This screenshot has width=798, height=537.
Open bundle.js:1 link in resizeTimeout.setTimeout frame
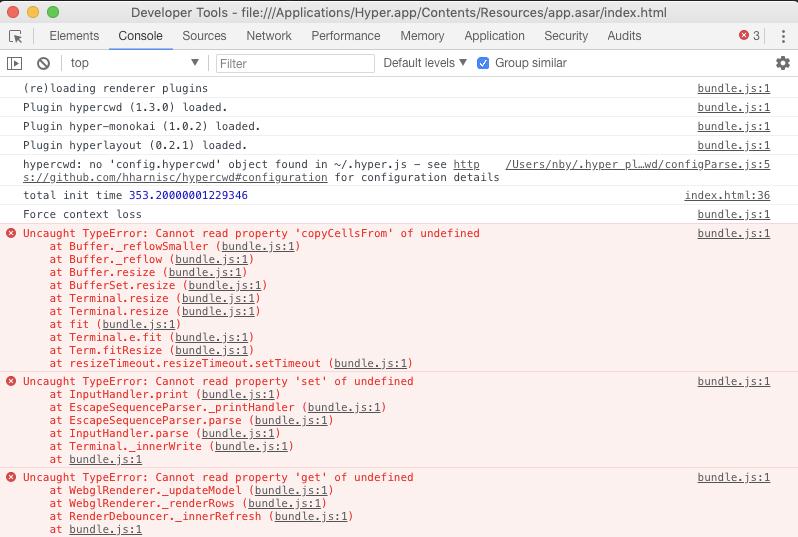point(370,363)
